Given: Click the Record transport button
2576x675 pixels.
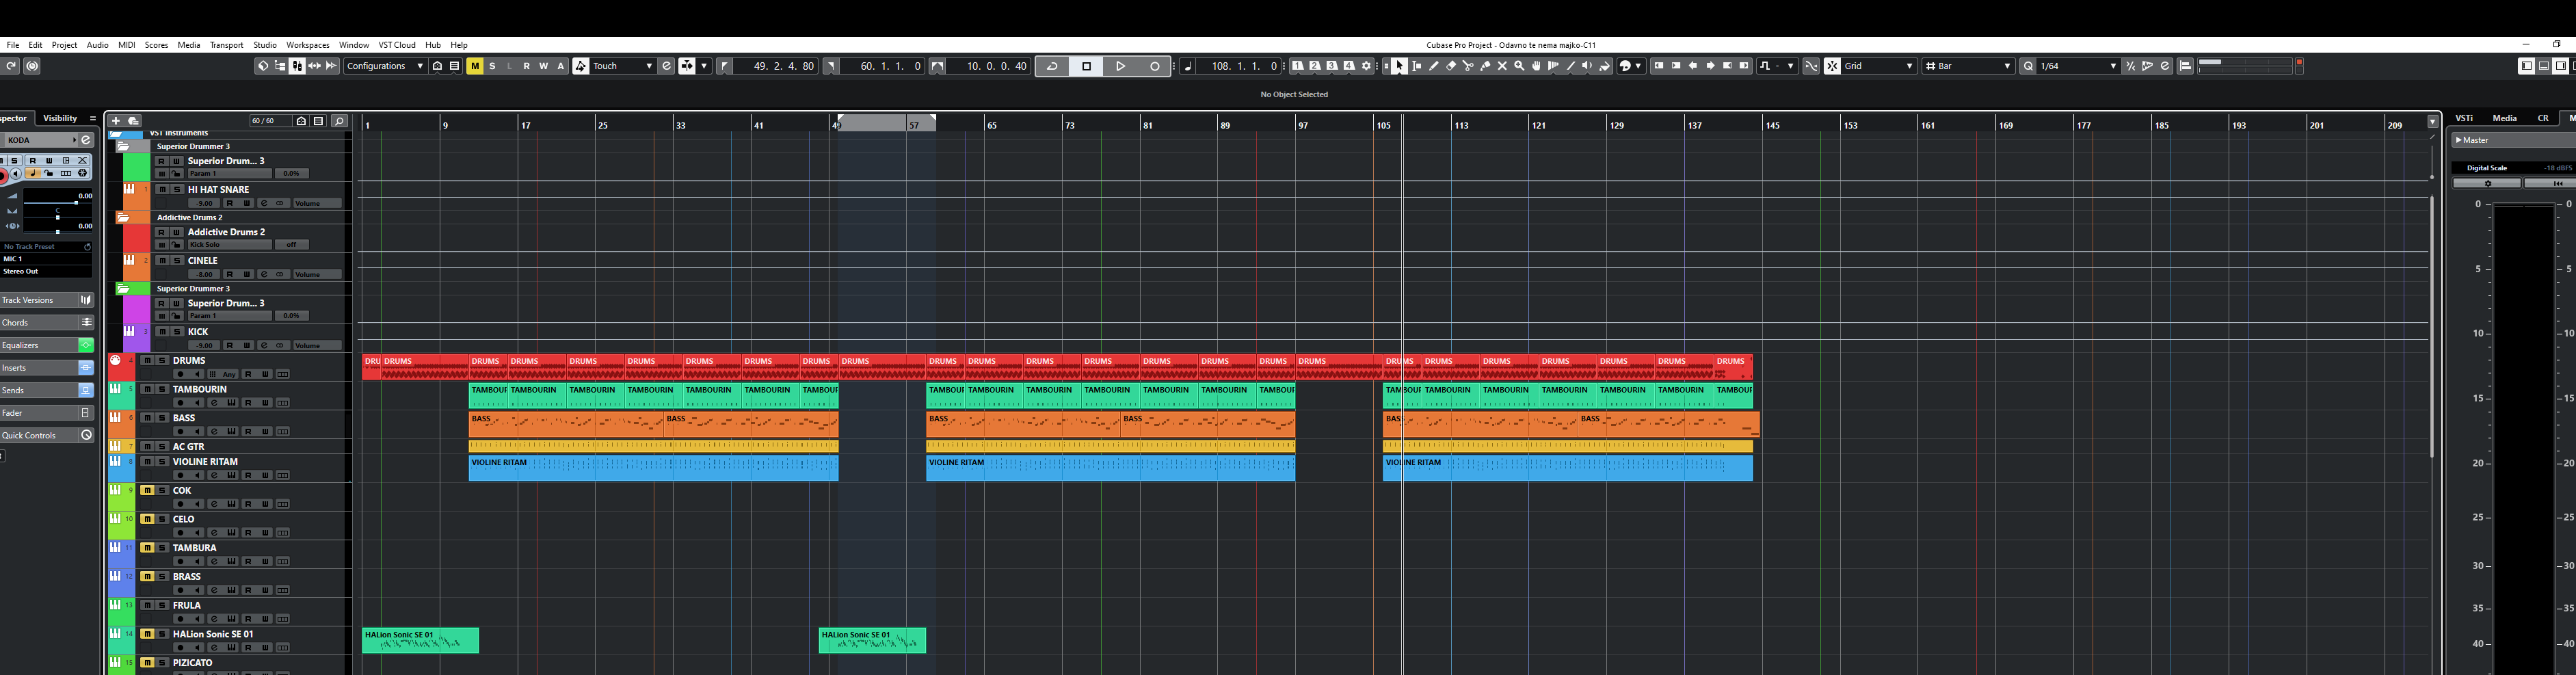Looking at the screenshot, I should [1154, 66].
